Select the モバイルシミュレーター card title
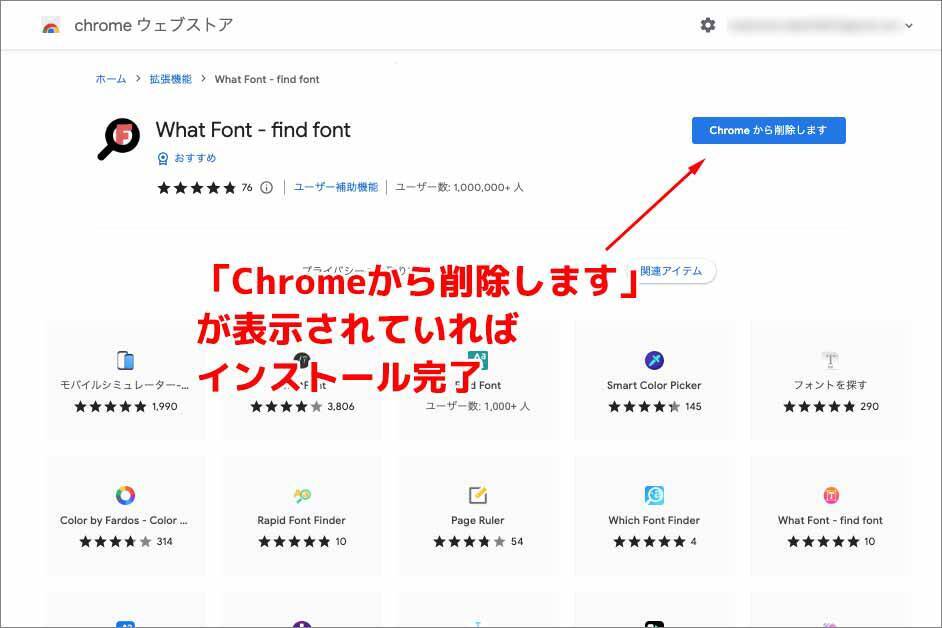Image resolution: width=942 pixels, height=628 pixels. [124, 385]
